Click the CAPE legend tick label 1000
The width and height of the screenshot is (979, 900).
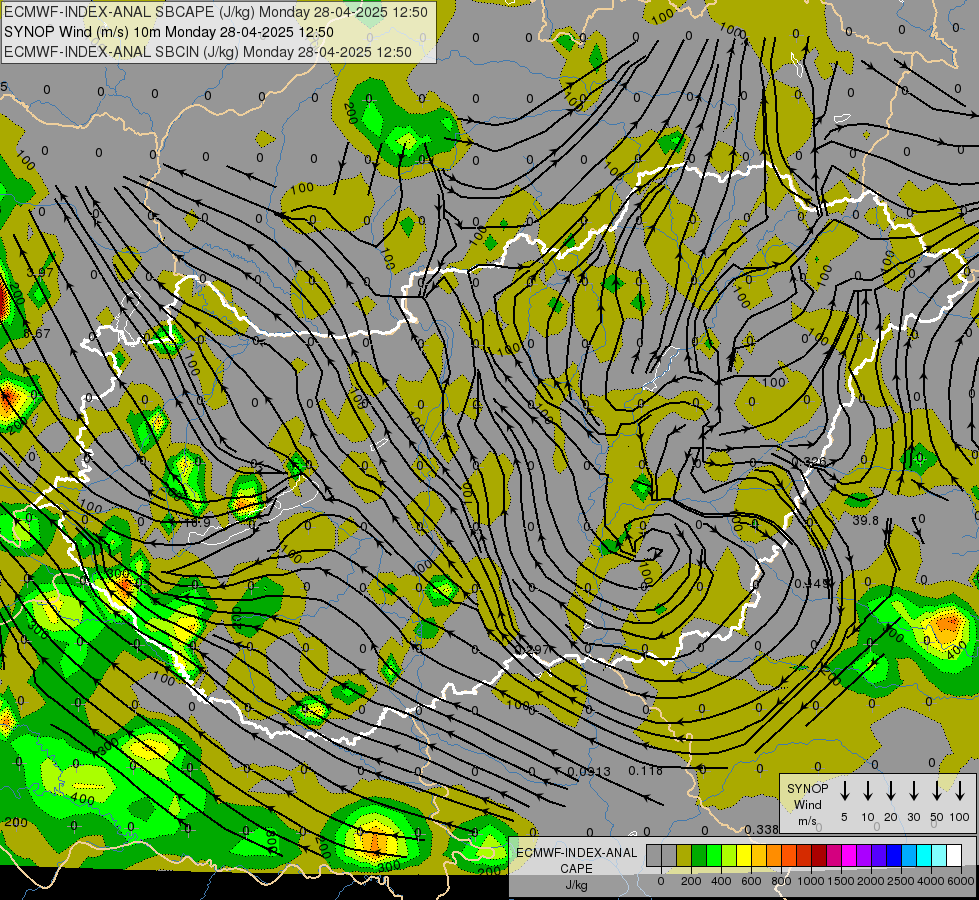(810, 881)
